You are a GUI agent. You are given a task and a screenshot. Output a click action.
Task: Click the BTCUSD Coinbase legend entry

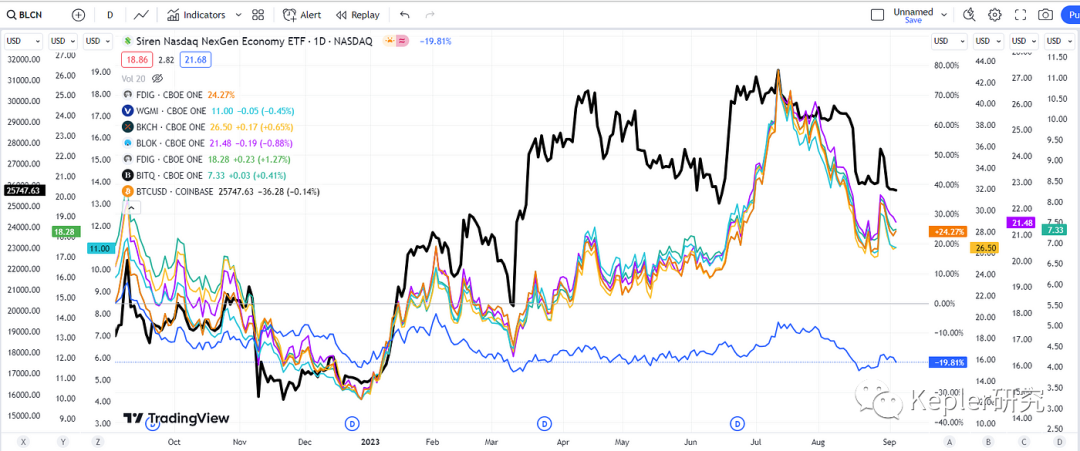[x=220, y=191]
